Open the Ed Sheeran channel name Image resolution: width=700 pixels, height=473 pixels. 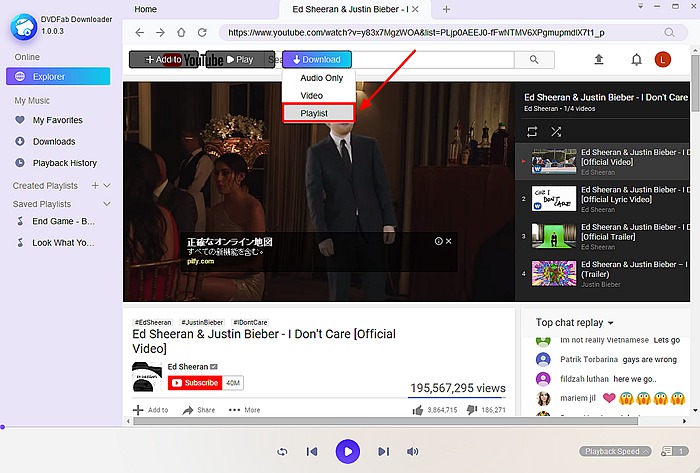188,367
